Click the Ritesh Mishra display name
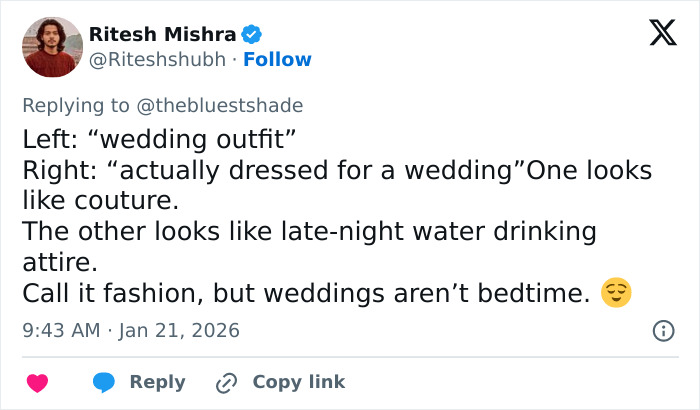 (162, 35)
